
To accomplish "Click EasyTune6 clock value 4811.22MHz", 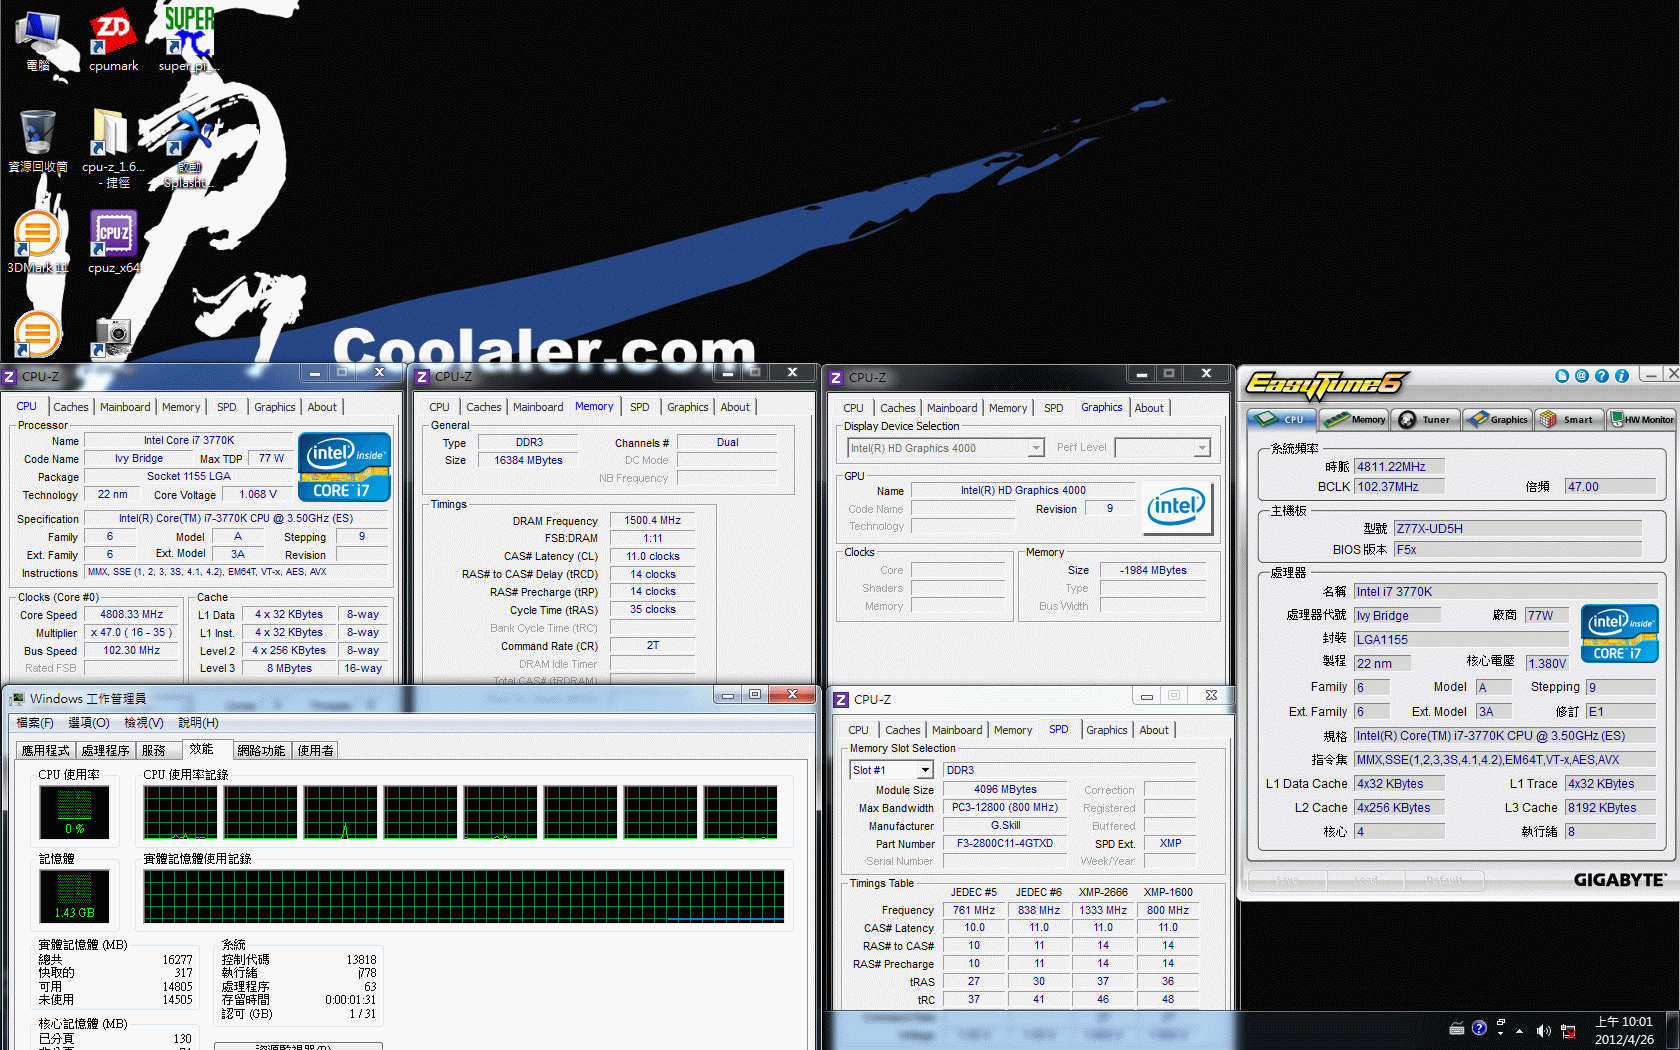I will click(x=1400, y=467).
